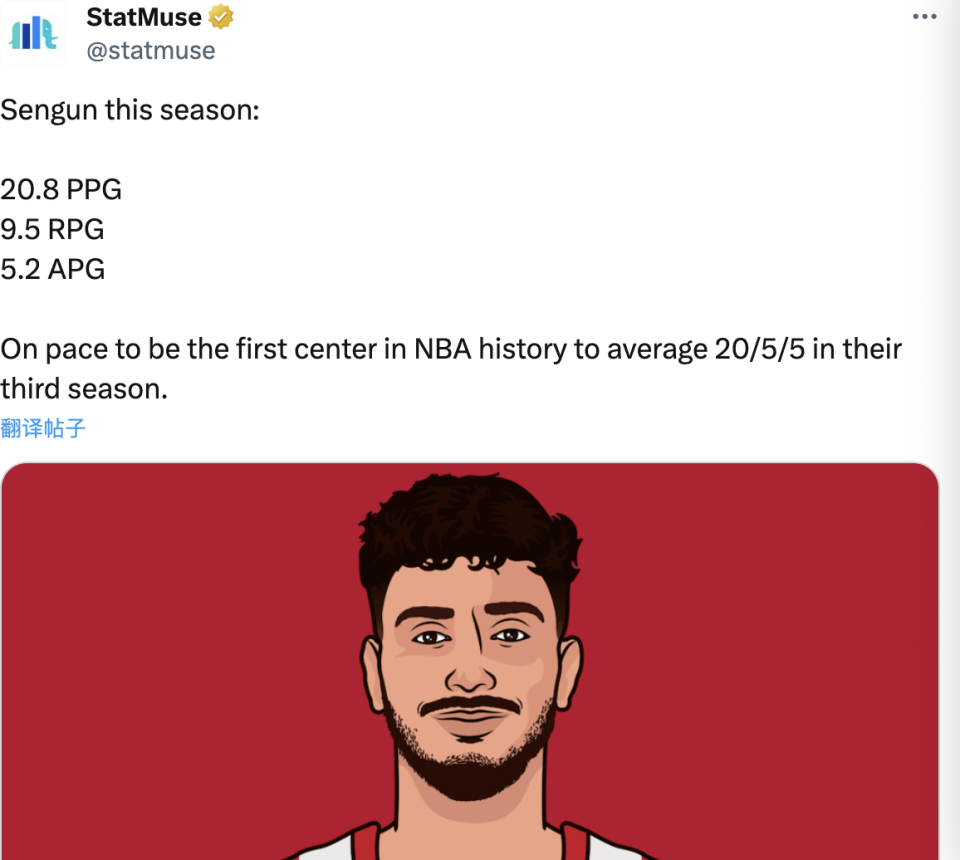Image resolution: width=960 pixels, height=860 pixels.
Task: Translate the post via 翻译帖子 link
Action: (43, 429)
